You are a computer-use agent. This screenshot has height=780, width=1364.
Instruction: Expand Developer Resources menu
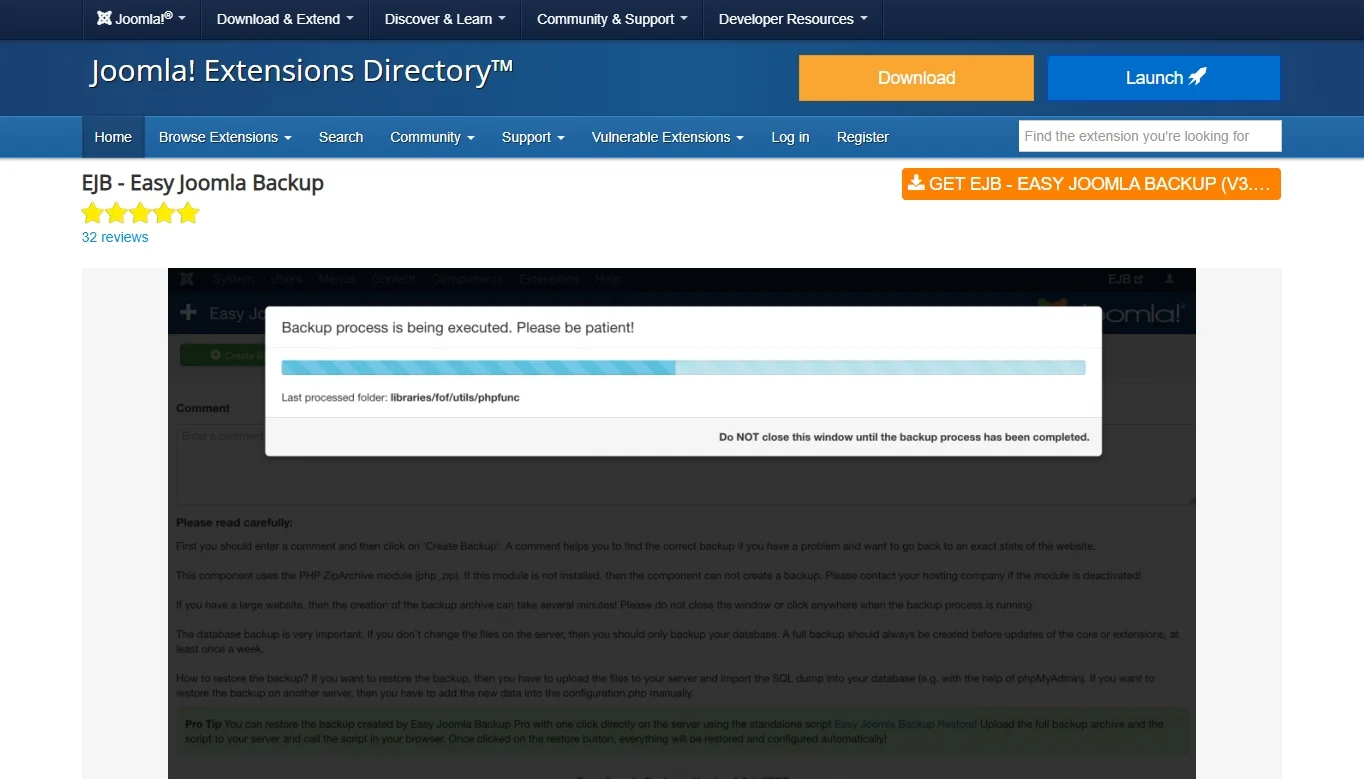click(x=793, y=19)
